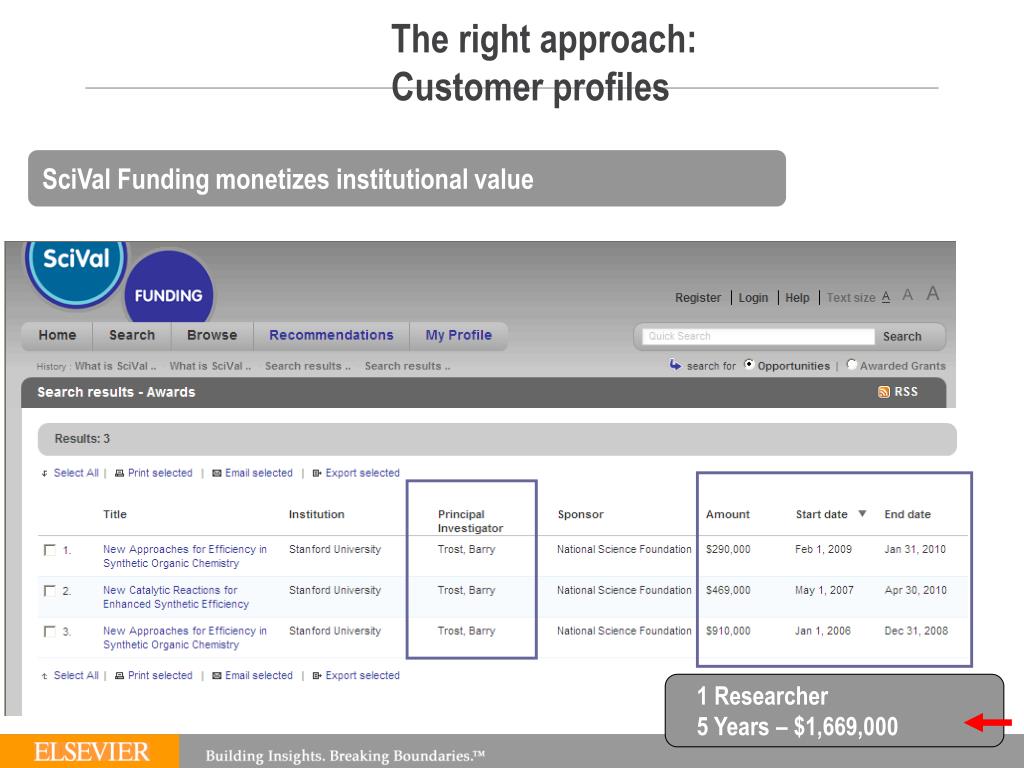Select the largest text size A

click(x=933, y=294)
